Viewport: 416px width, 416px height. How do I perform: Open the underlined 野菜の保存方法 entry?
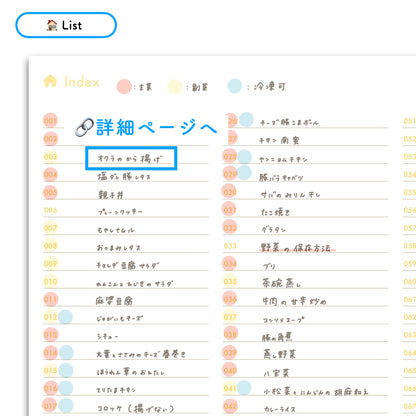(x=296, y=248)
